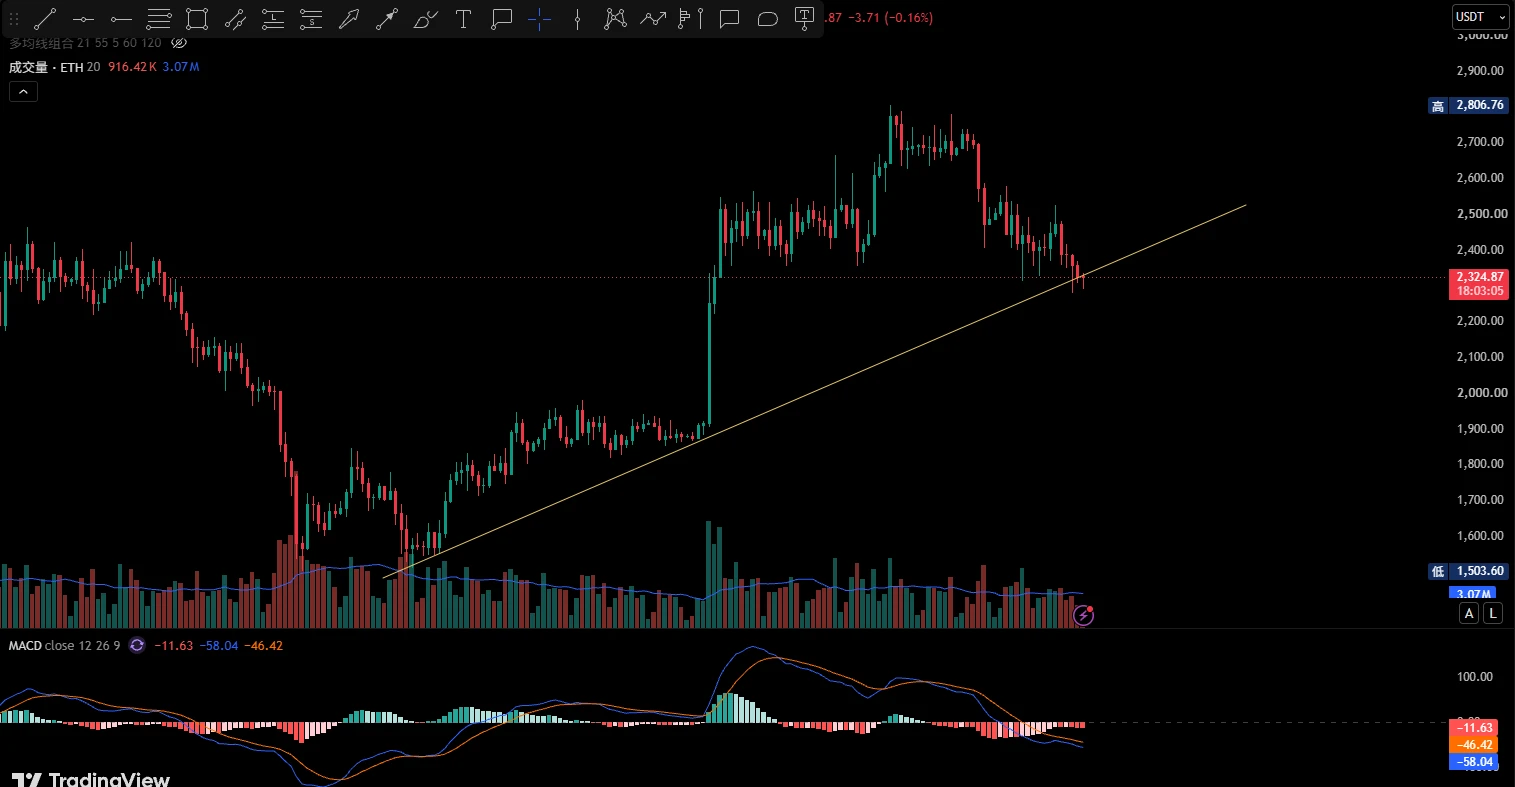Choose the rounded ellipse shape tool
This screenshot has width=1515, height=787.
click(767, 18)
